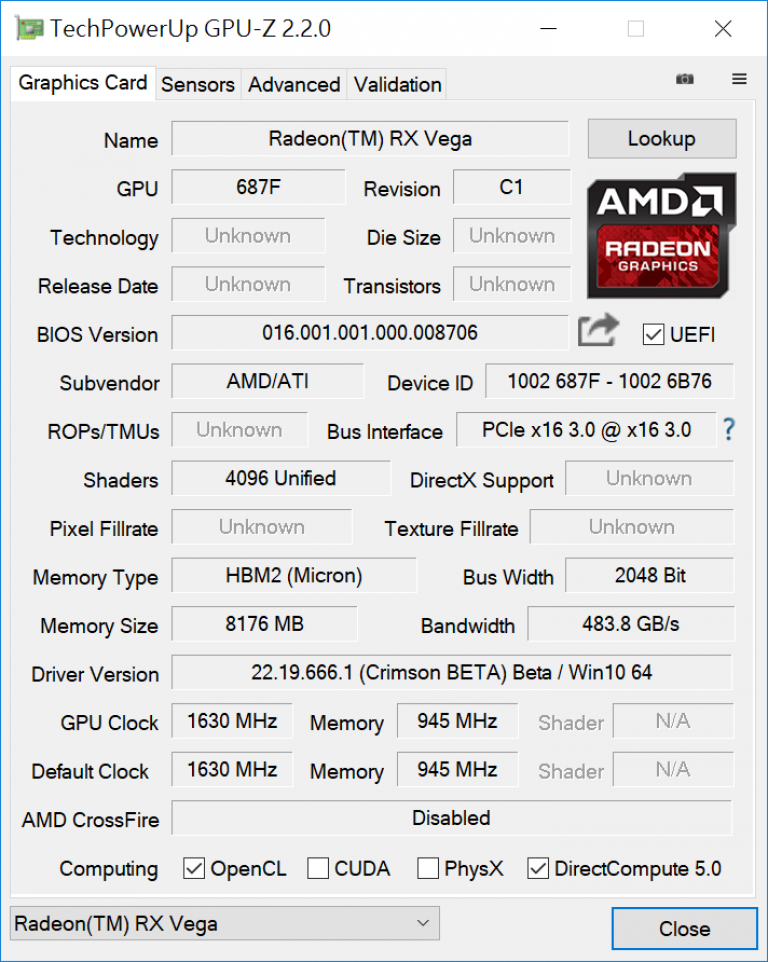Expand the Radeon RX Vega GPU selector dropdown
The height and width of the screenshot is (962, 768).
(225, 923)
